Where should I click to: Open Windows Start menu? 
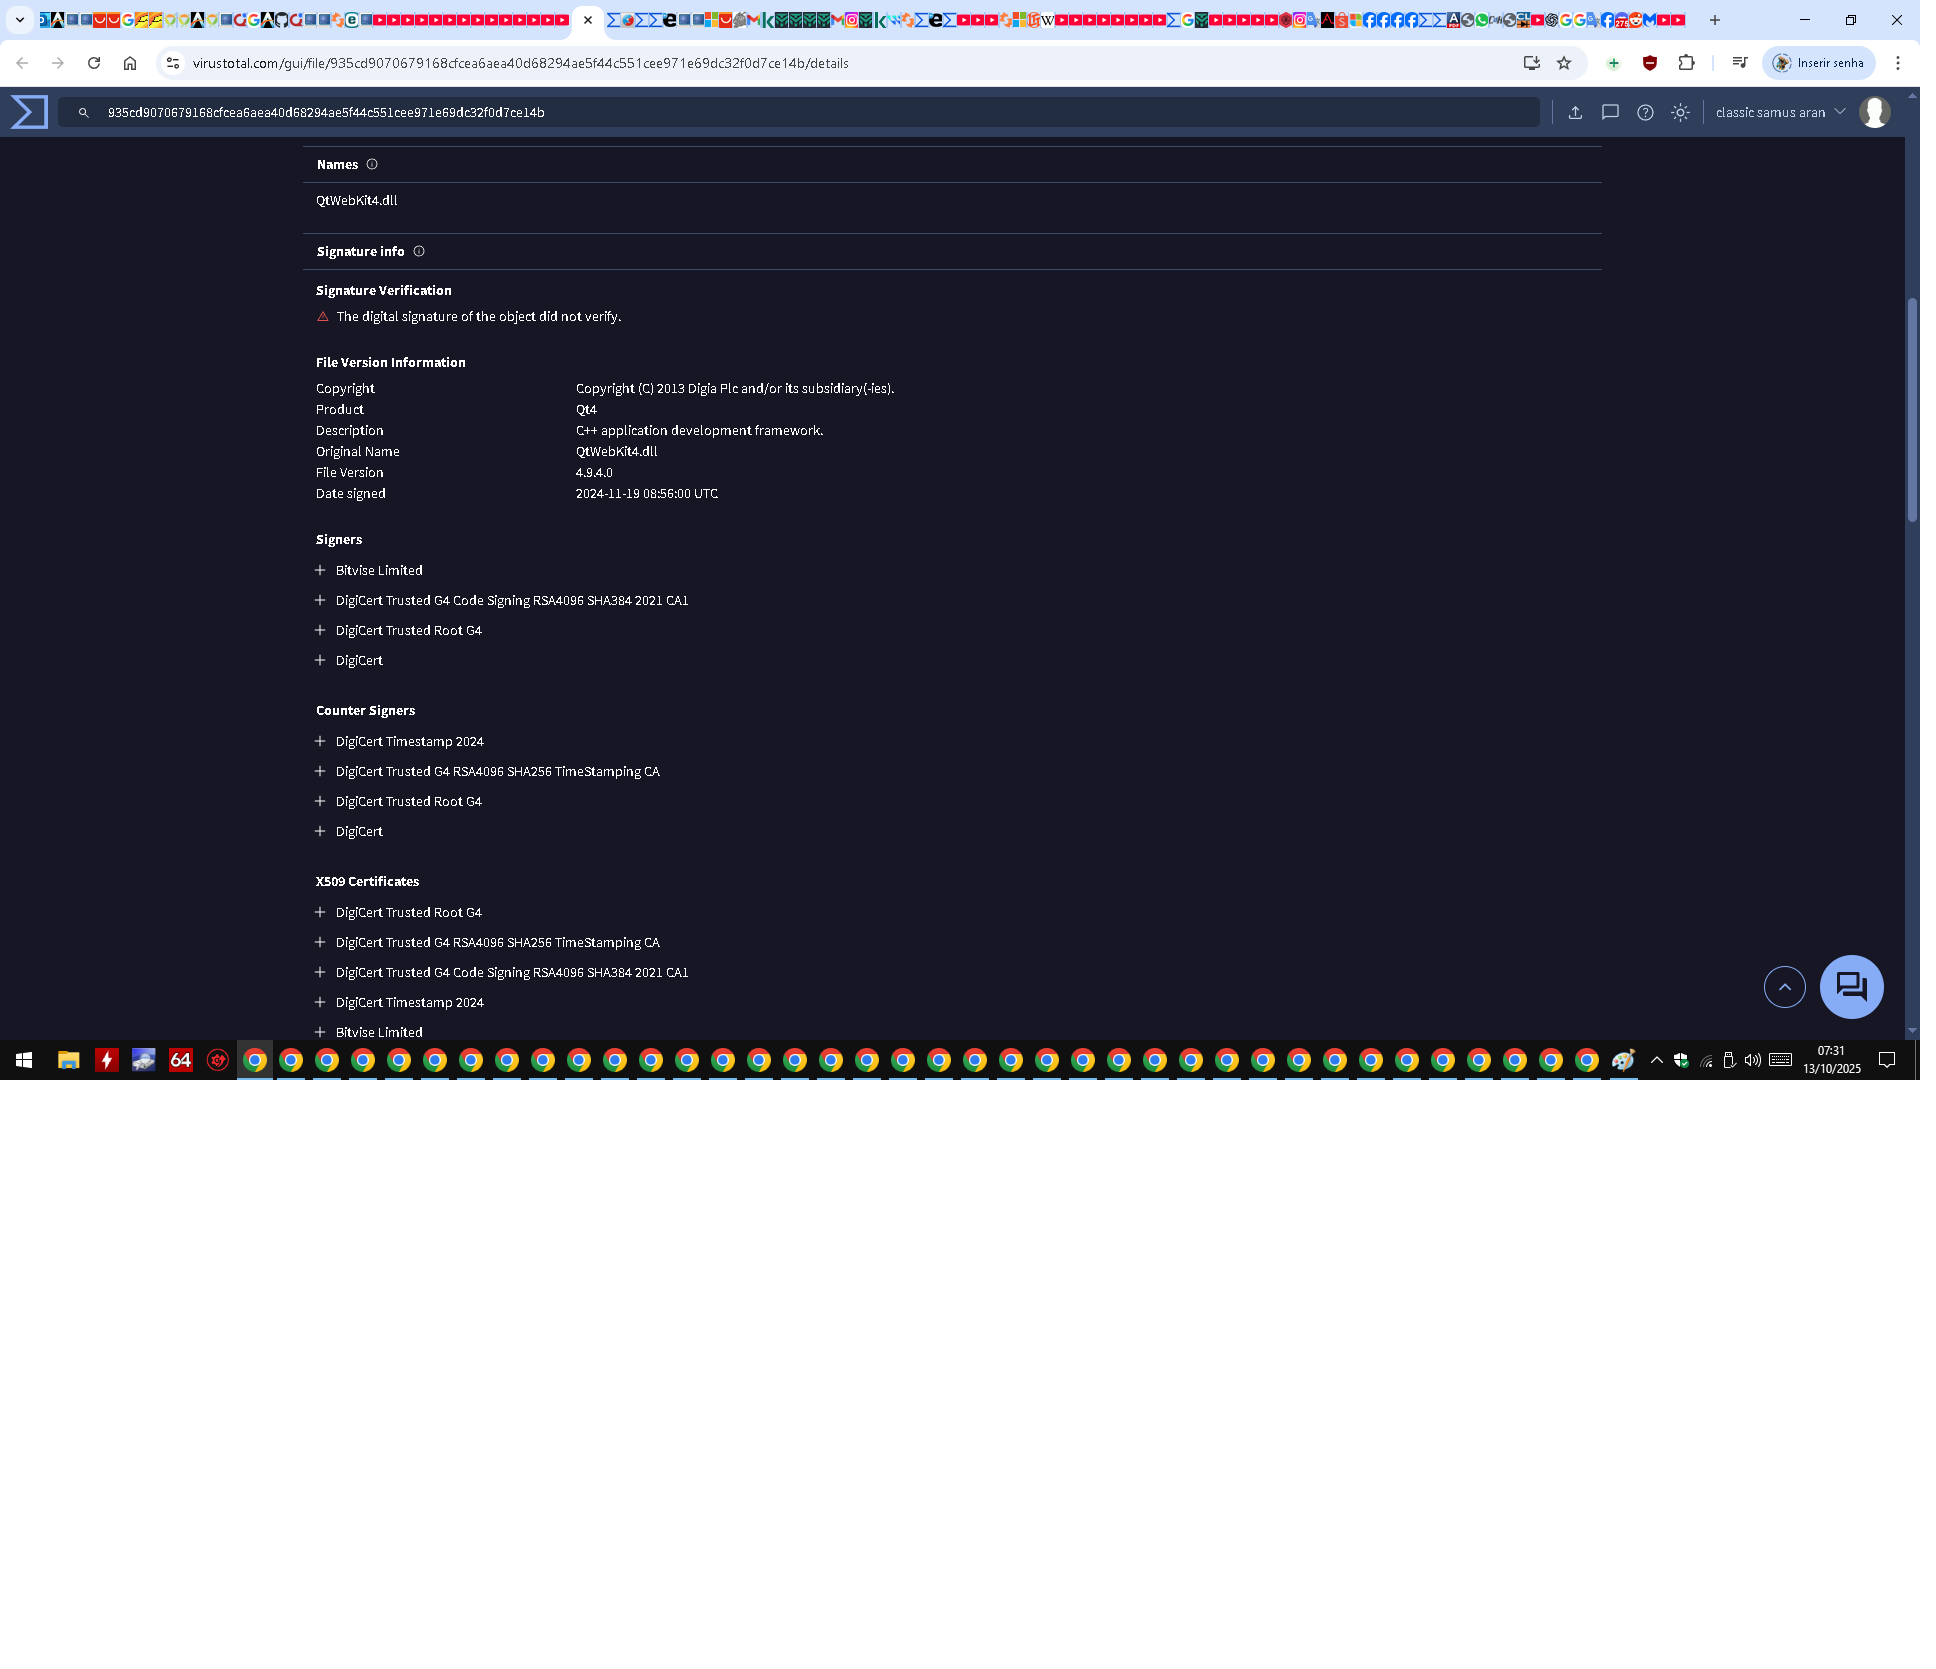pyautogui.click(x=24, y=1060)
